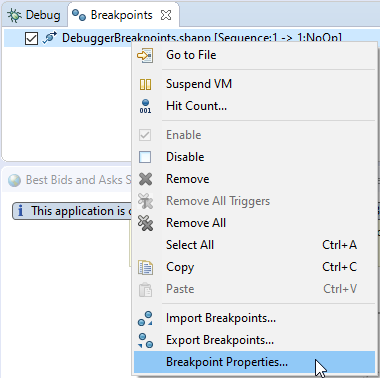
Task: Click the Export Breakpoints icon
Action: [145, 340]
